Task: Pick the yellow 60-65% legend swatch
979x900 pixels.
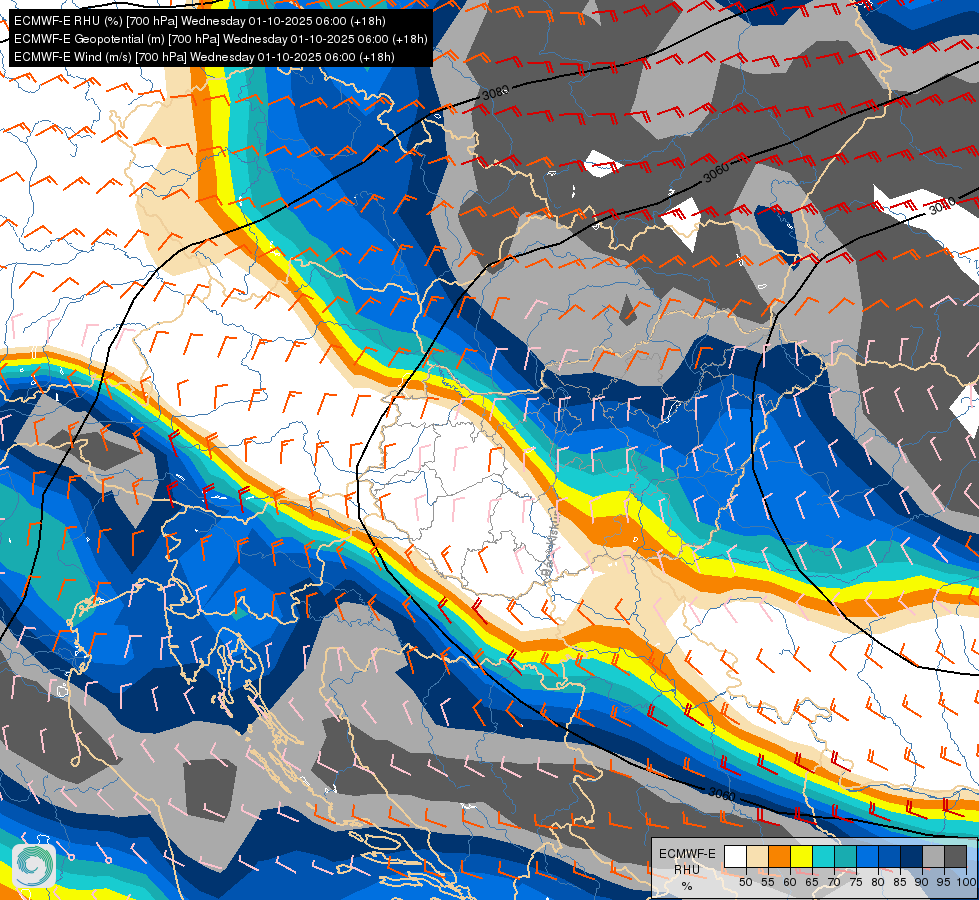Action: (802, 856)
